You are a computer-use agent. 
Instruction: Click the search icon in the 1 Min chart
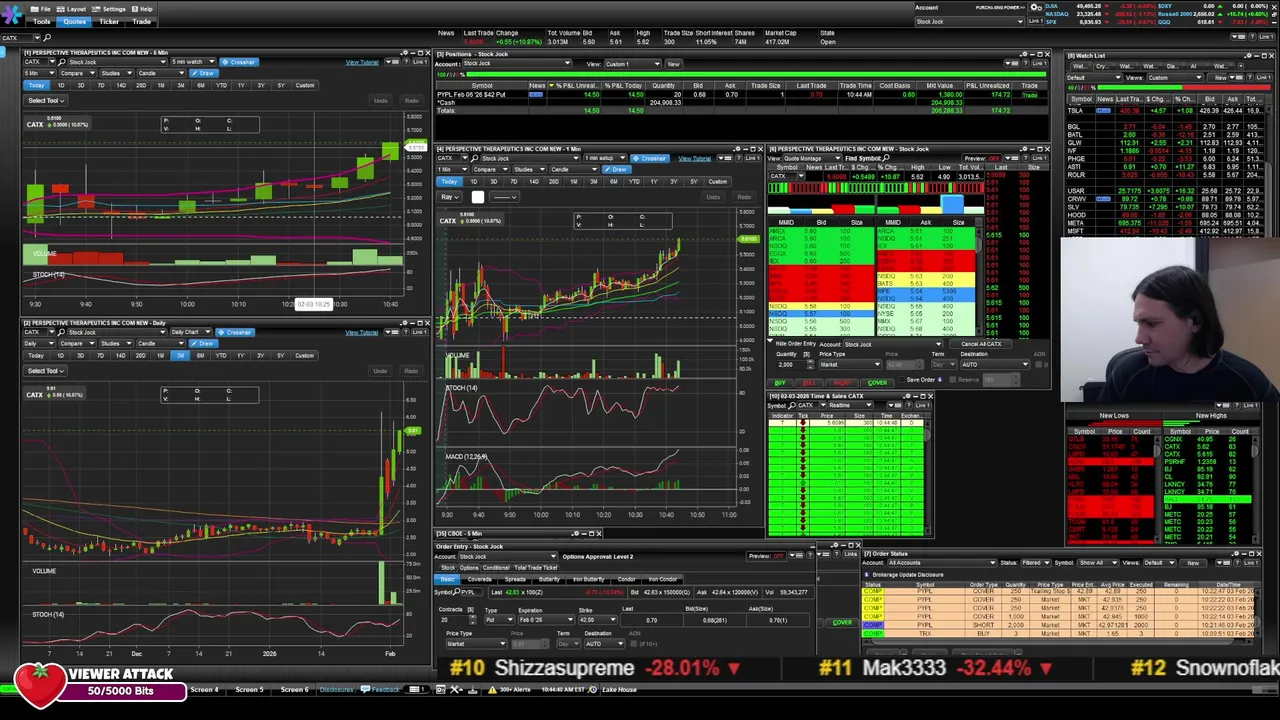tap(473, 158)
